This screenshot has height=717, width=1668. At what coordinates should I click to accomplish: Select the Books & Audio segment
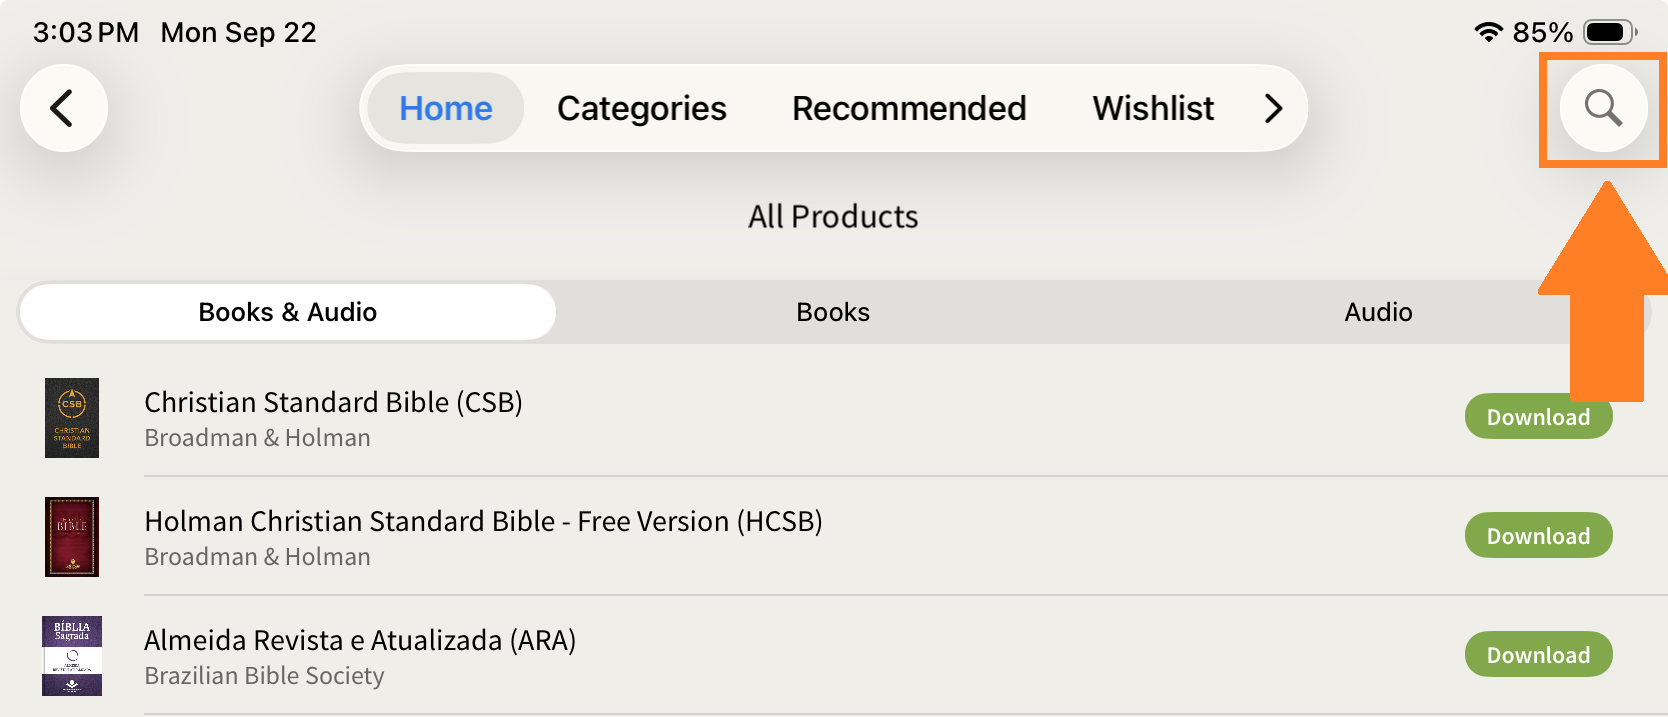point(288,312)
